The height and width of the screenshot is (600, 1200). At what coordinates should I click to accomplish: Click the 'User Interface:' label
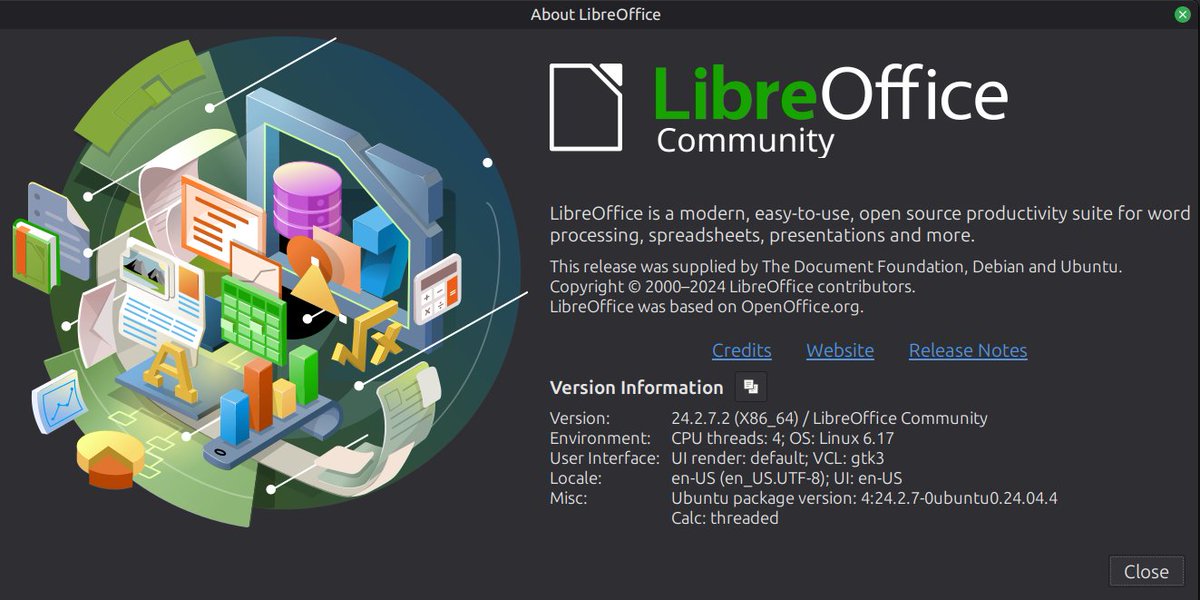click(x=605, y=458)
